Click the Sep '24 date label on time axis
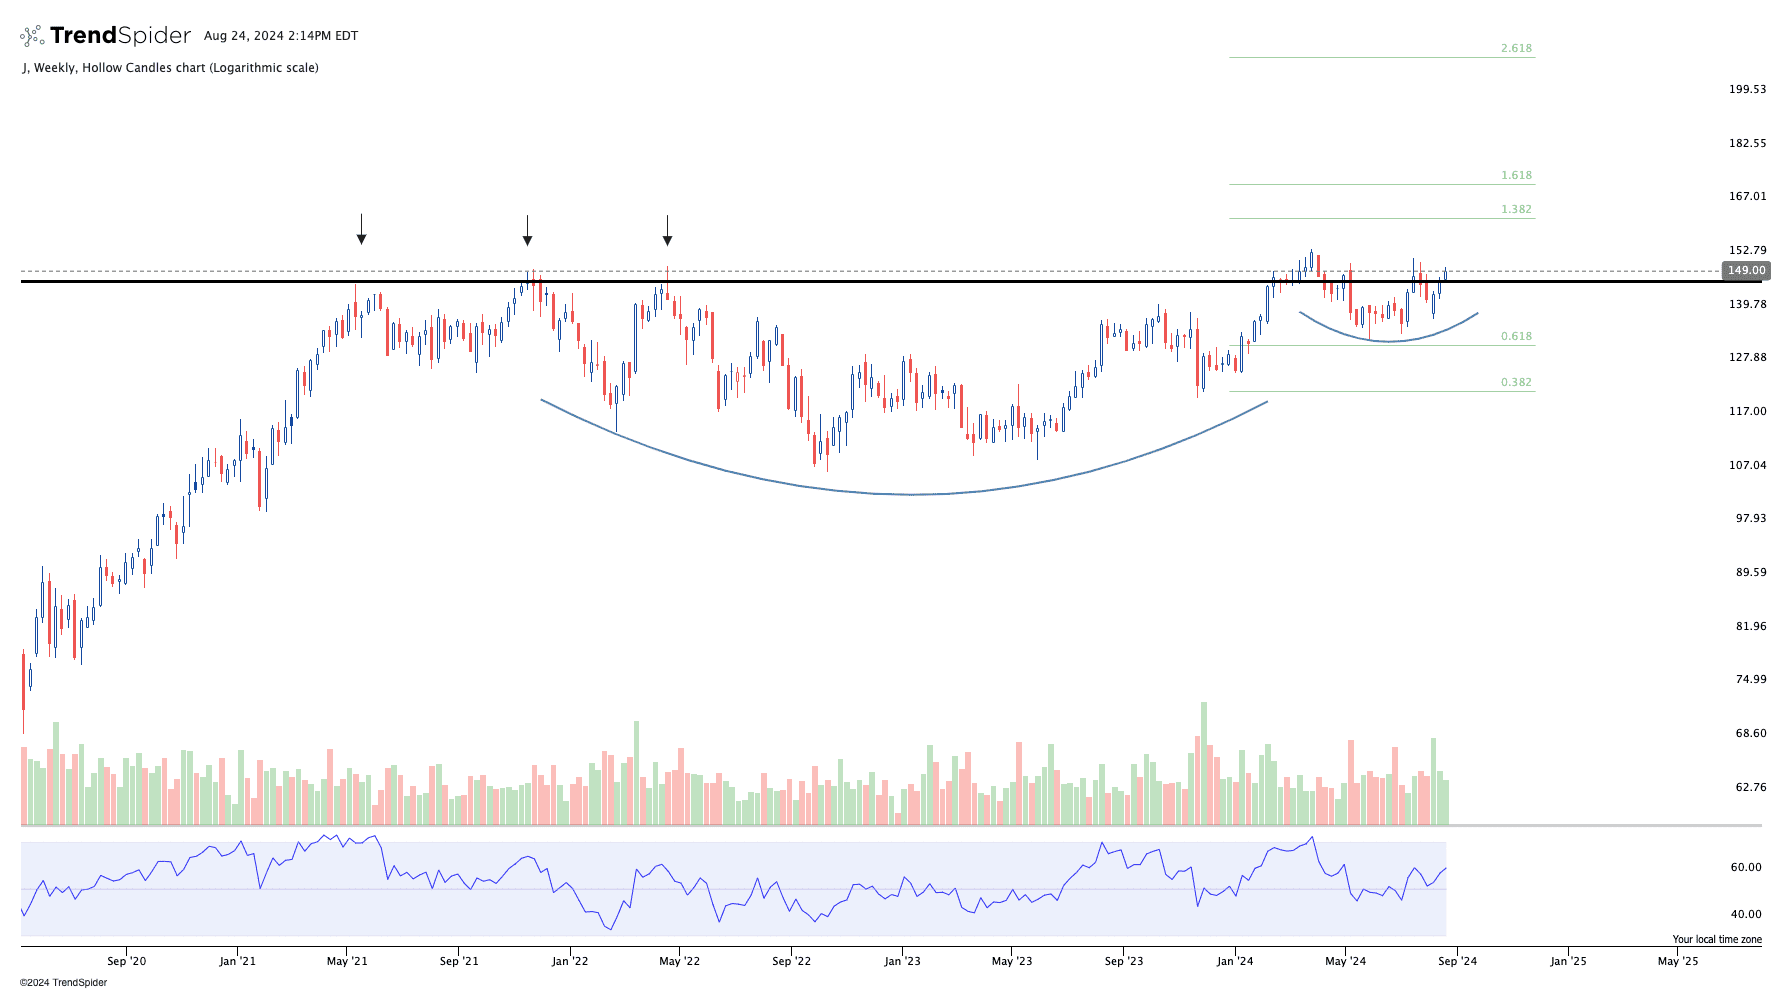Image resolution: width=1792 pixels, height=992 pixels. click(1456, 961)
